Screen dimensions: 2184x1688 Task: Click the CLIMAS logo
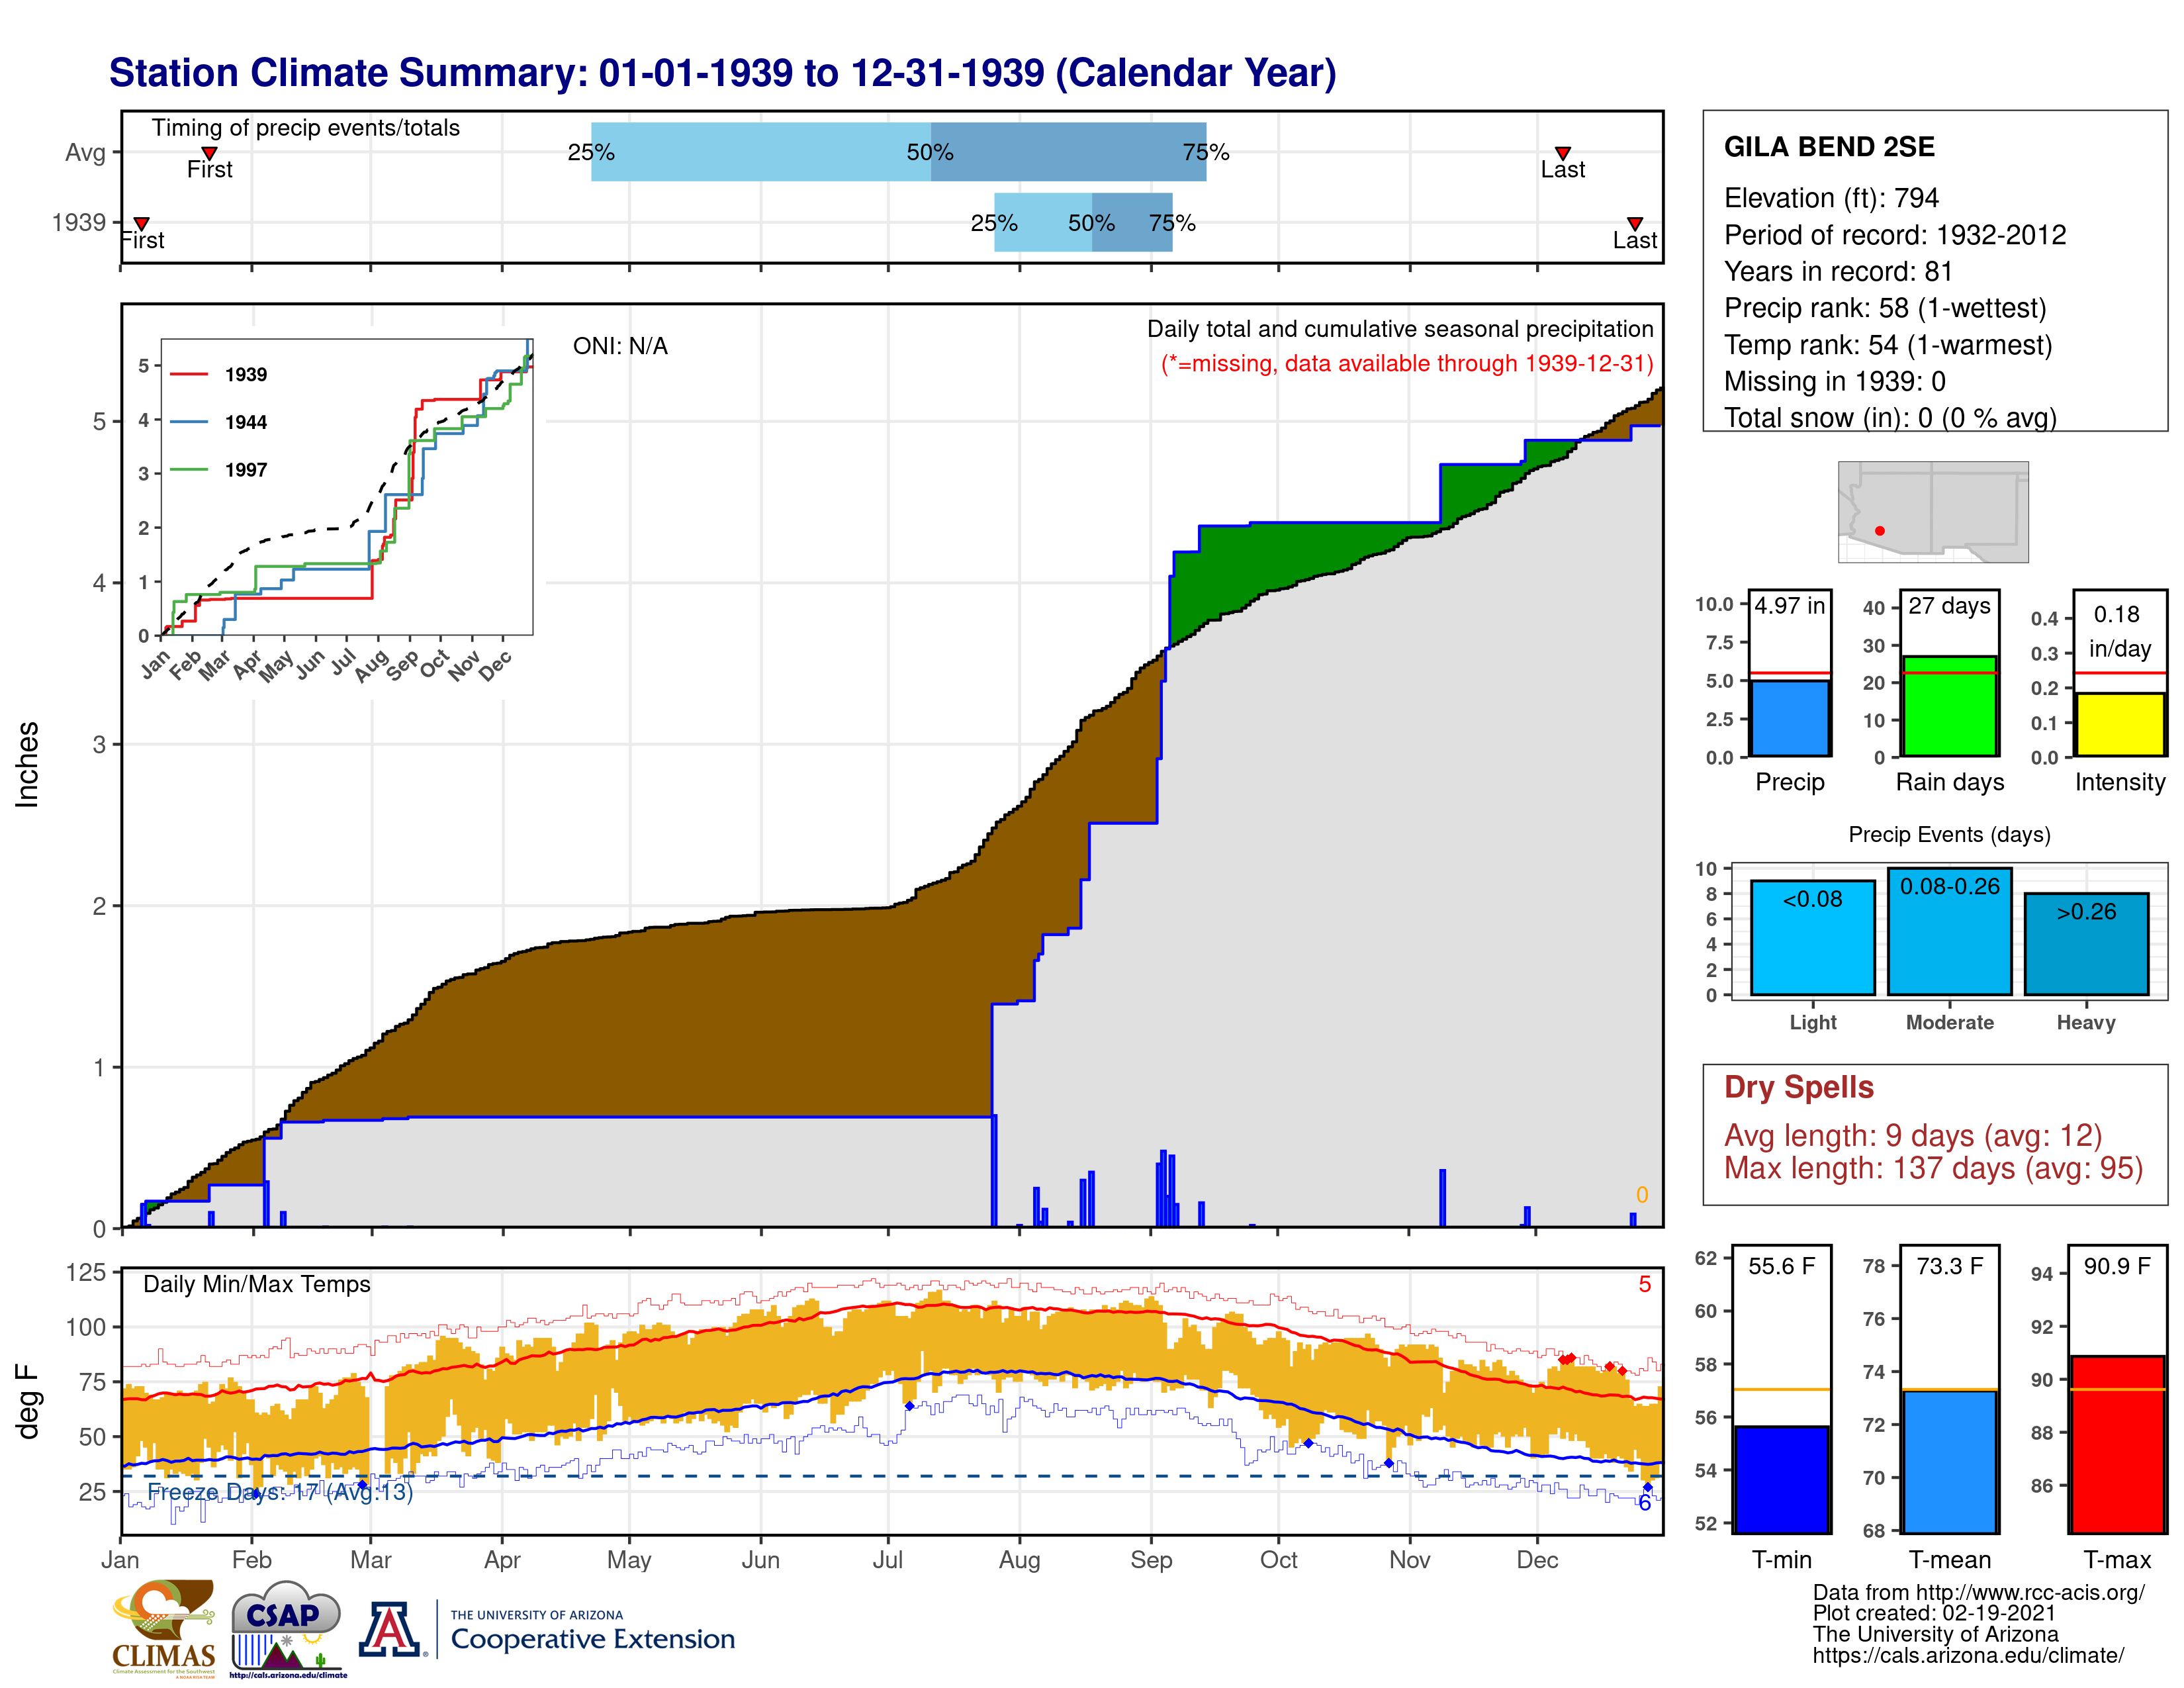coord(163,1628)
